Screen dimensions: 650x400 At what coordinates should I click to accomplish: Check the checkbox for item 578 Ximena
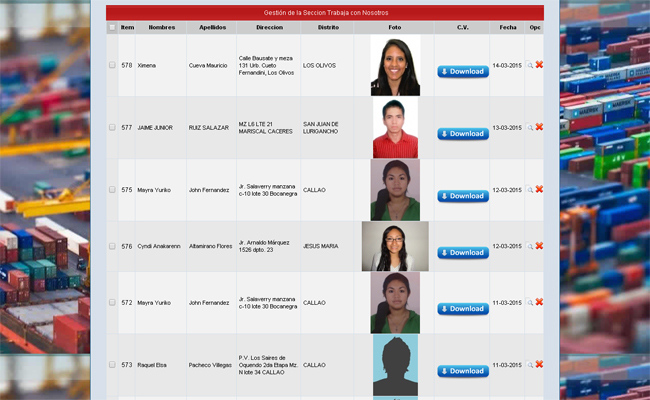pos(112,65)
